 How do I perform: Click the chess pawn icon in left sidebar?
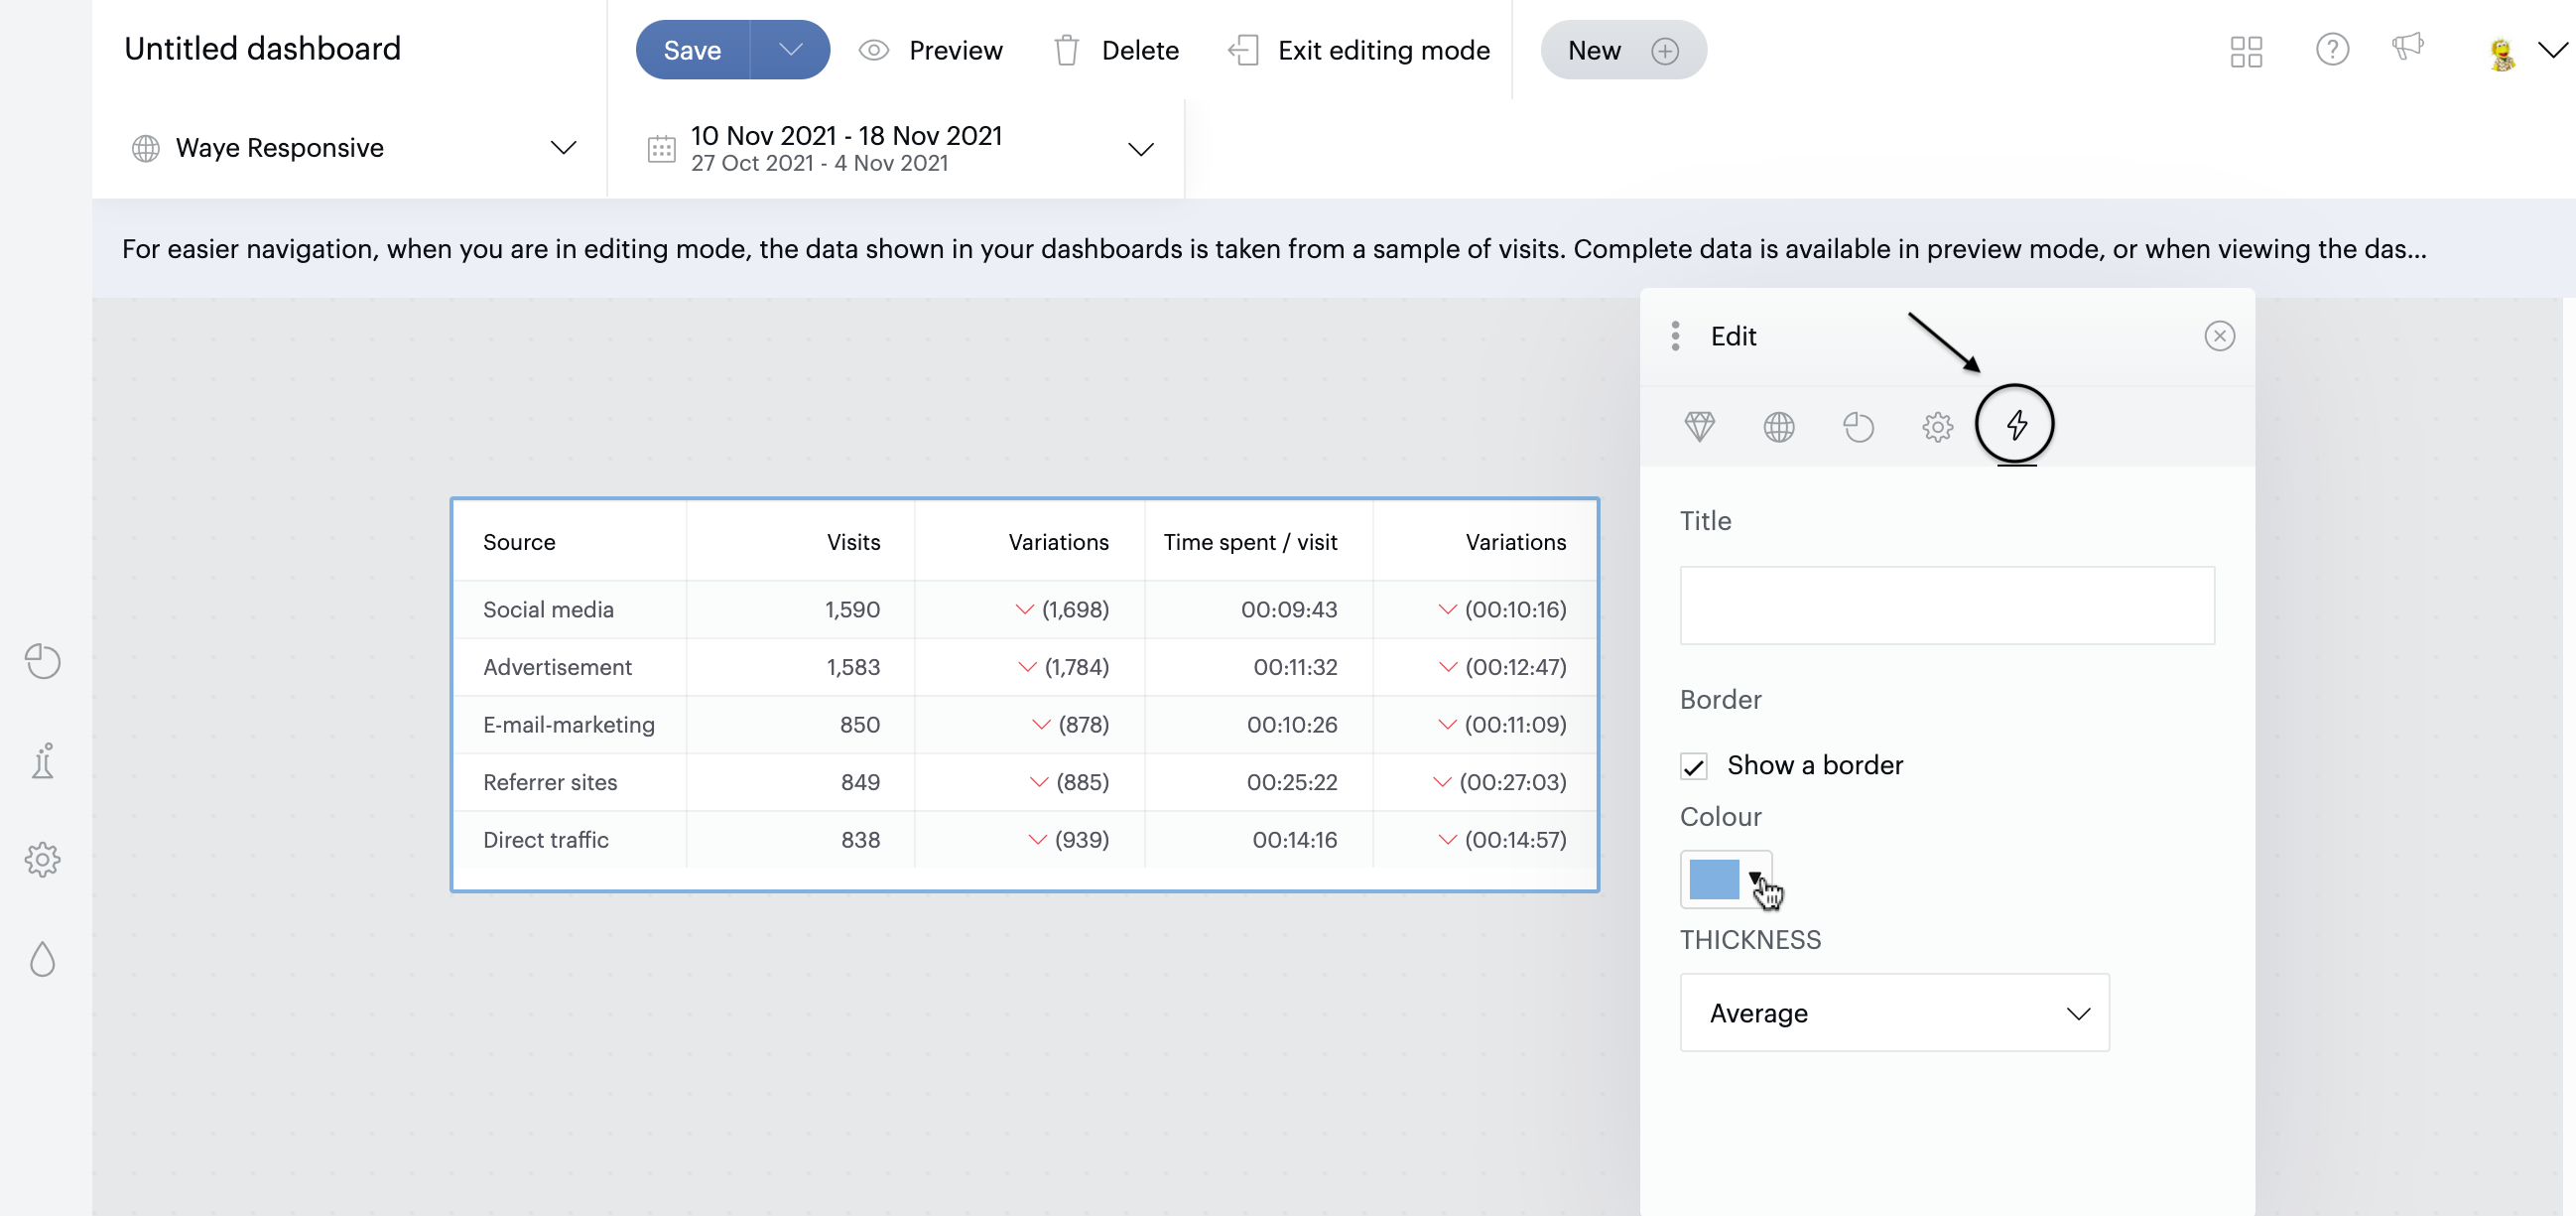coord(43,761)
